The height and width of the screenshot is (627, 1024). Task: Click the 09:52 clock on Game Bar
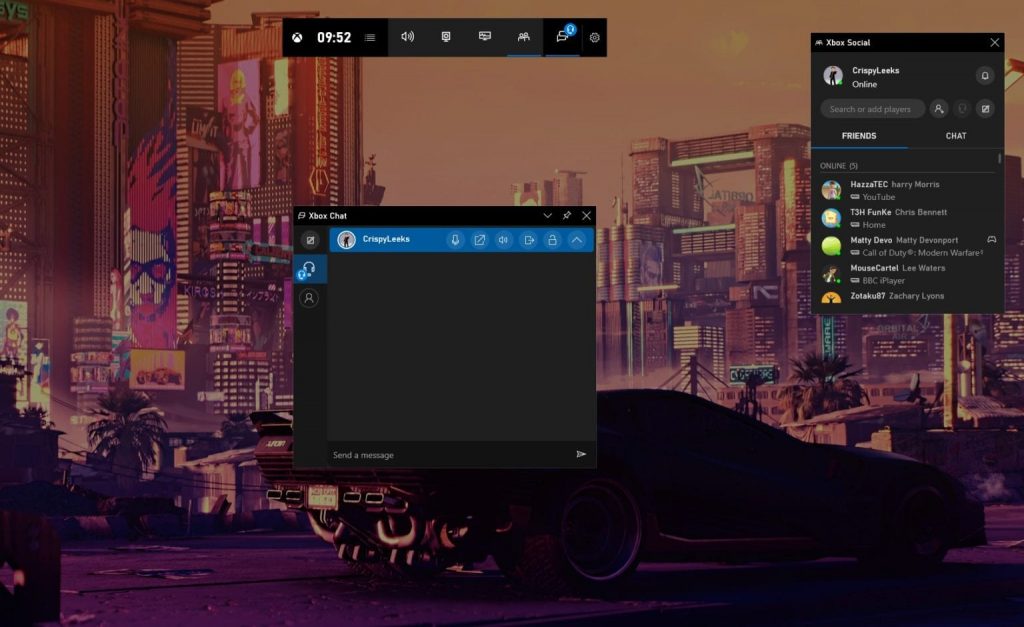tap(334, 37)
